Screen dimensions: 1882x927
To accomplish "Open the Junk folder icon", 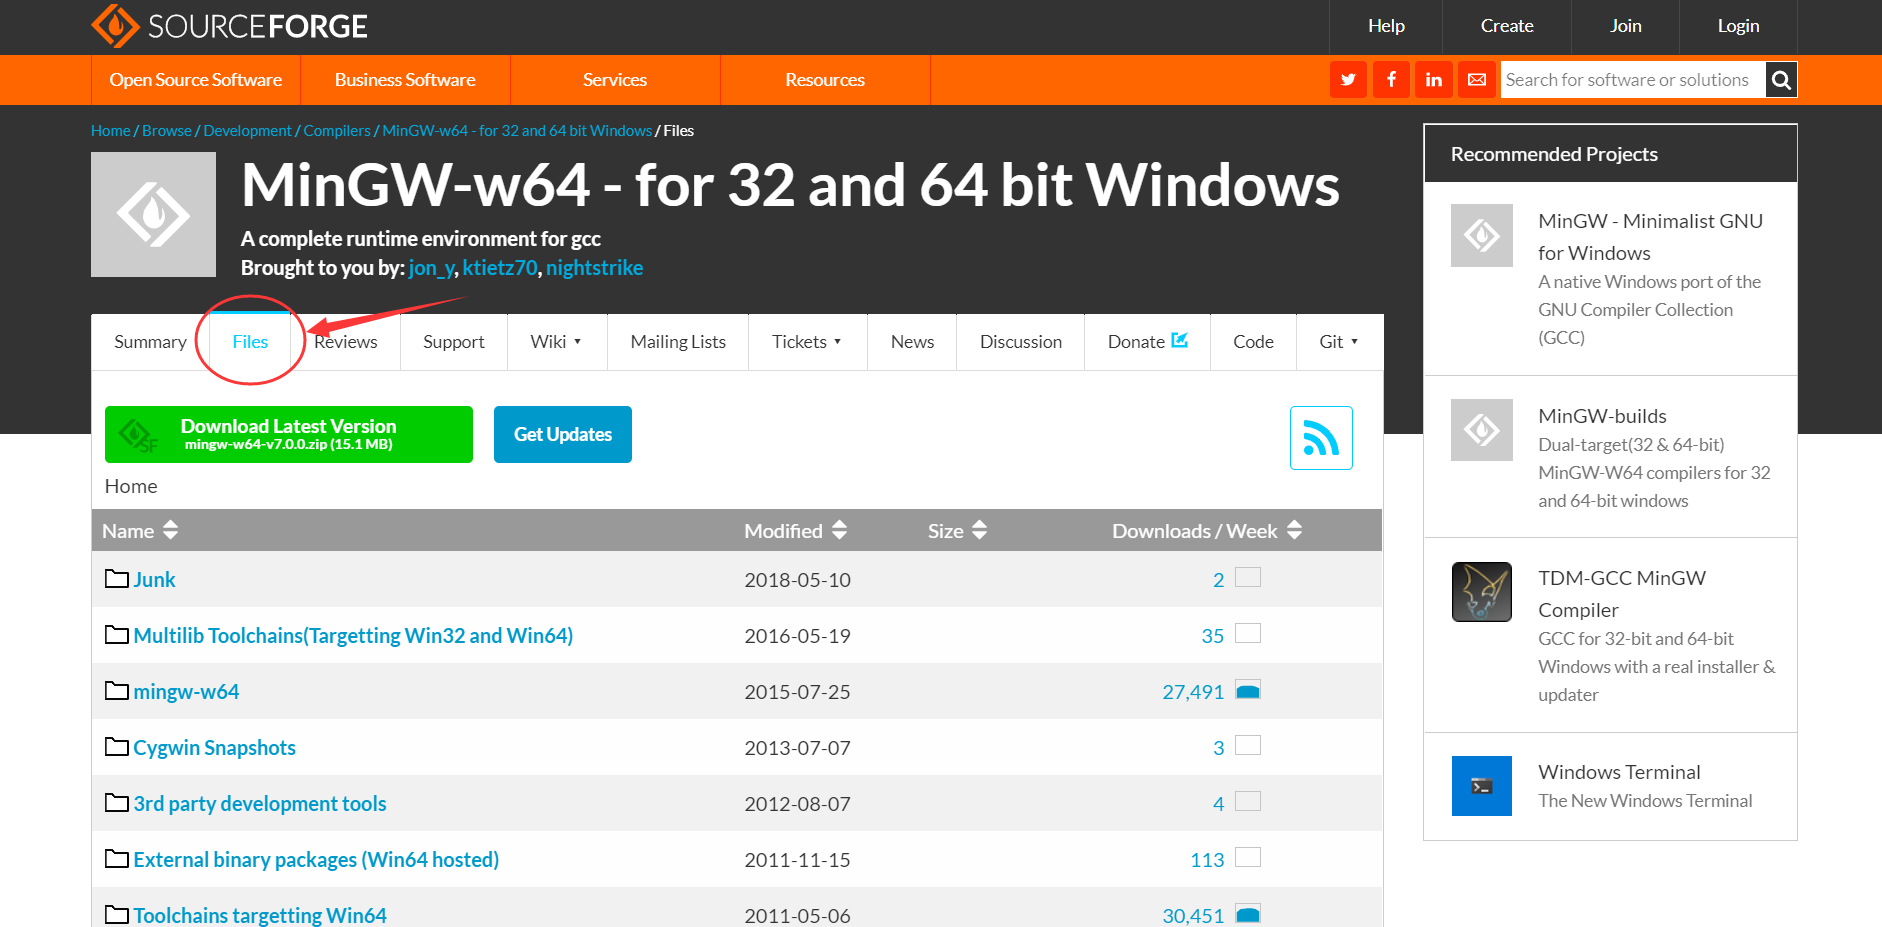I will pos(117,579).
